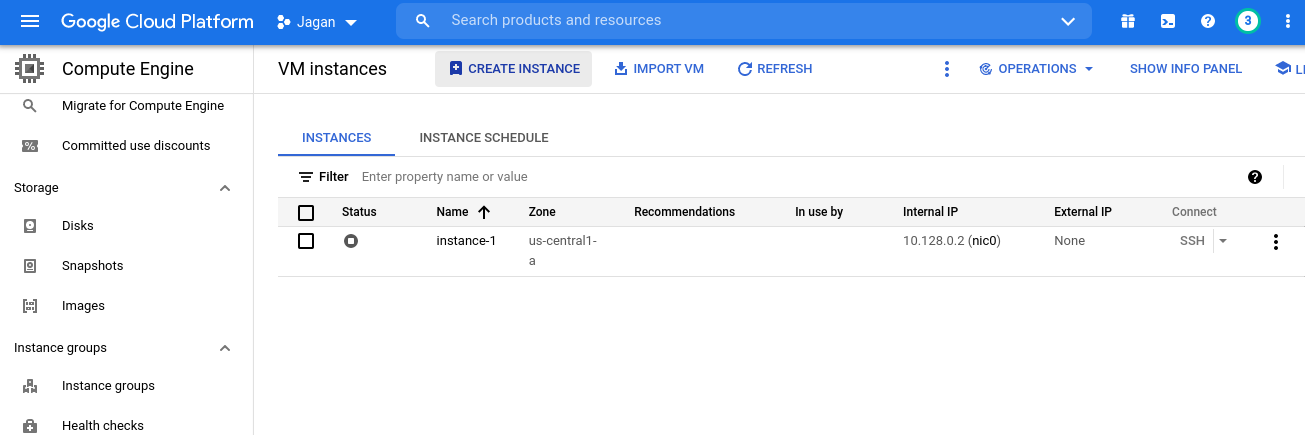Open Disks in the sidebar
Viewport: 1305px width, 435px height.
(x=78, y=226)
